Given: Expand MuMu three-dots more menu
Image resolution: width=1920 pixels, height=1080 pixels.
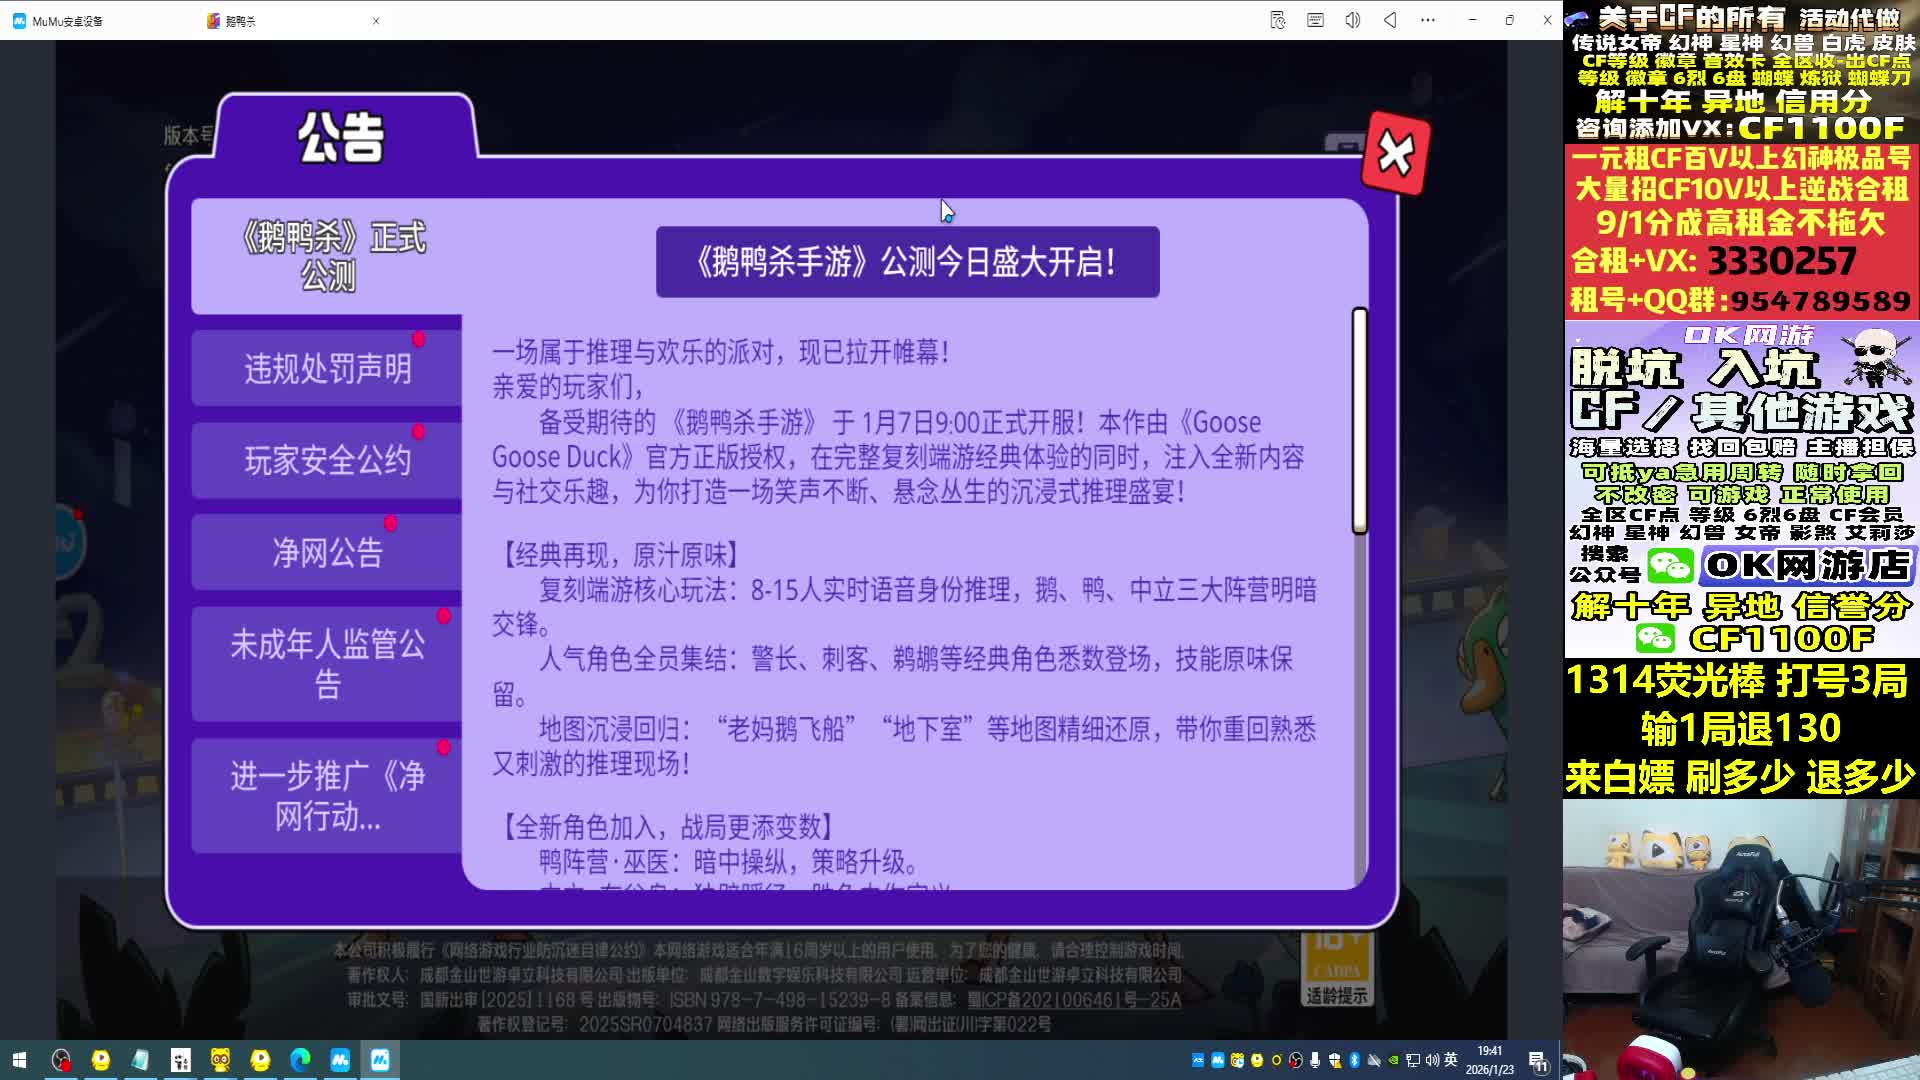Looking at the screenshot, I should click(x=1427, y=20).
